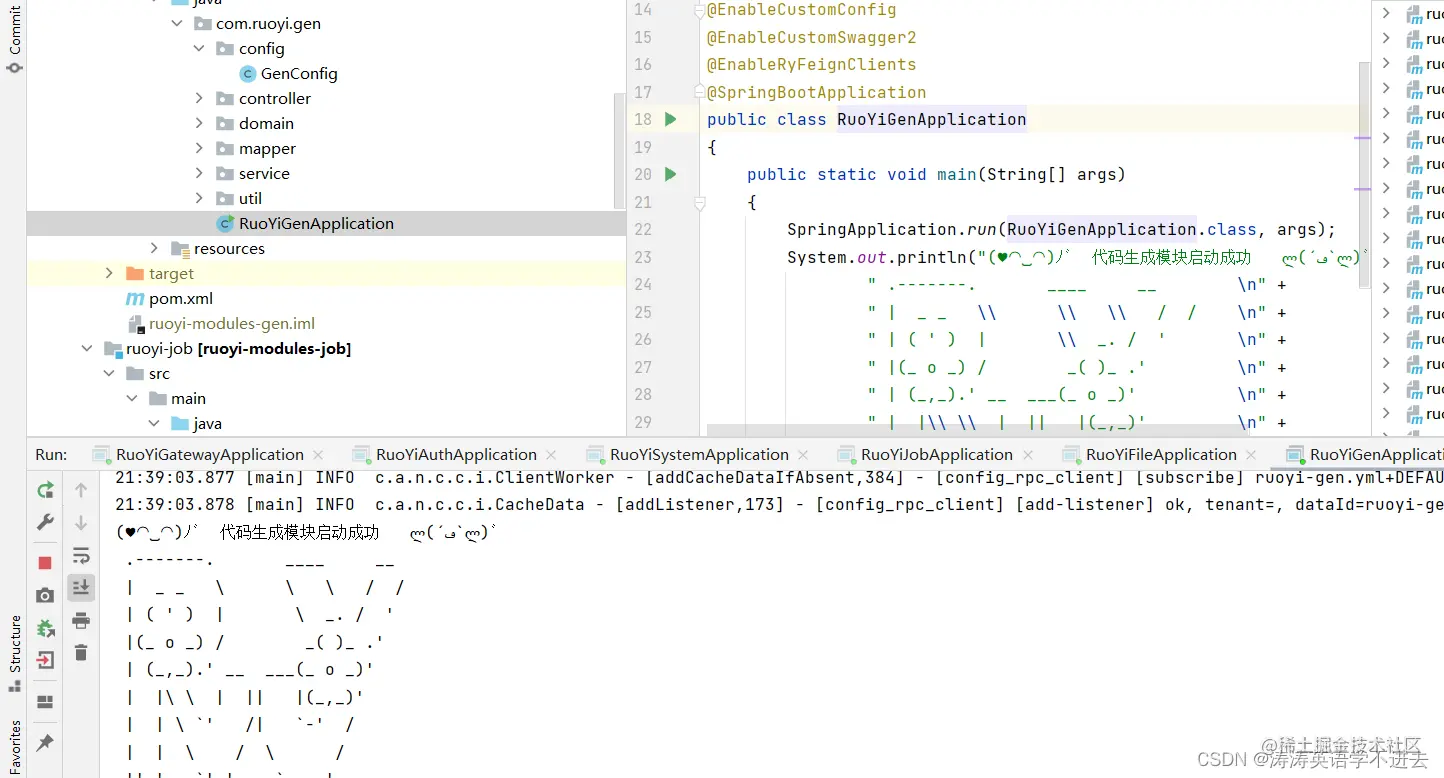Expand the target folder
This screenshot has height=778, width=1444.
point(109,273)
